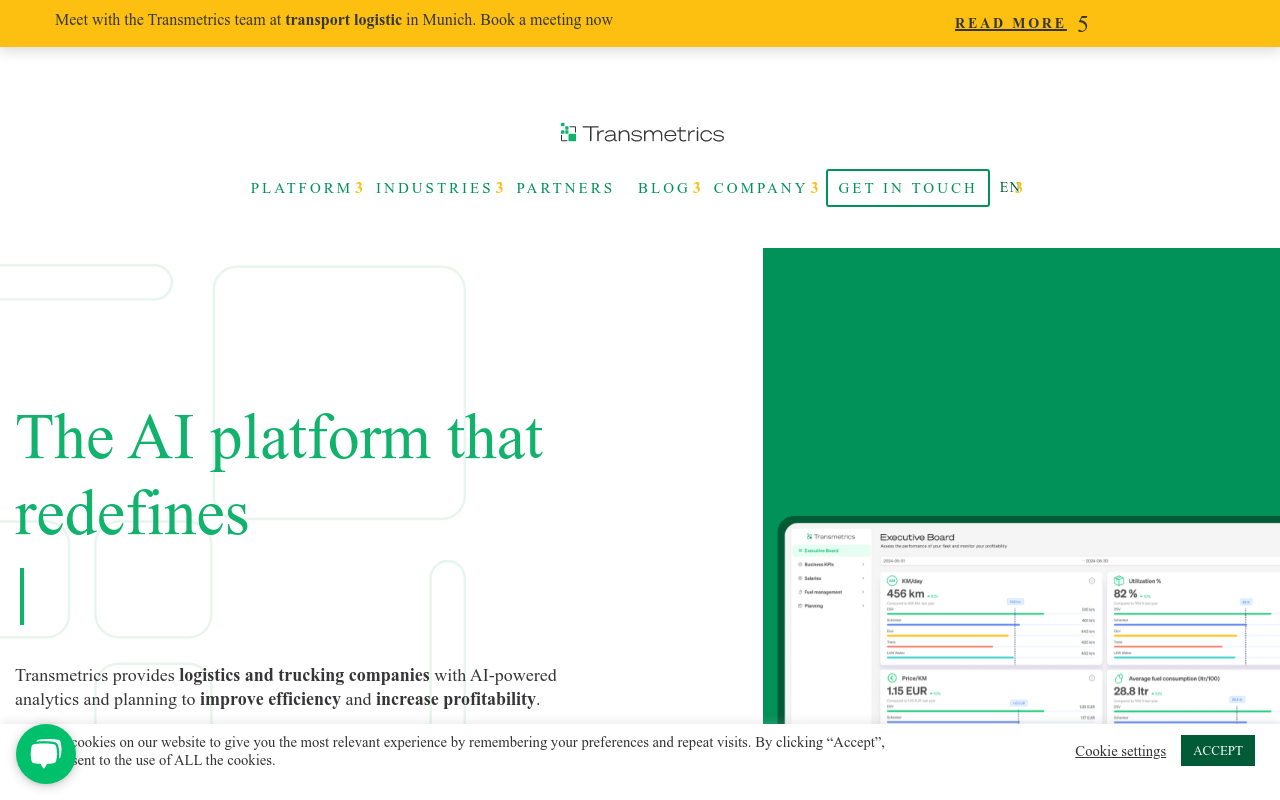The height and width of the screenshot is (800, 1280).
Task: Click the Executive Board dashboard preview image
Action: tap(1029, 620)
